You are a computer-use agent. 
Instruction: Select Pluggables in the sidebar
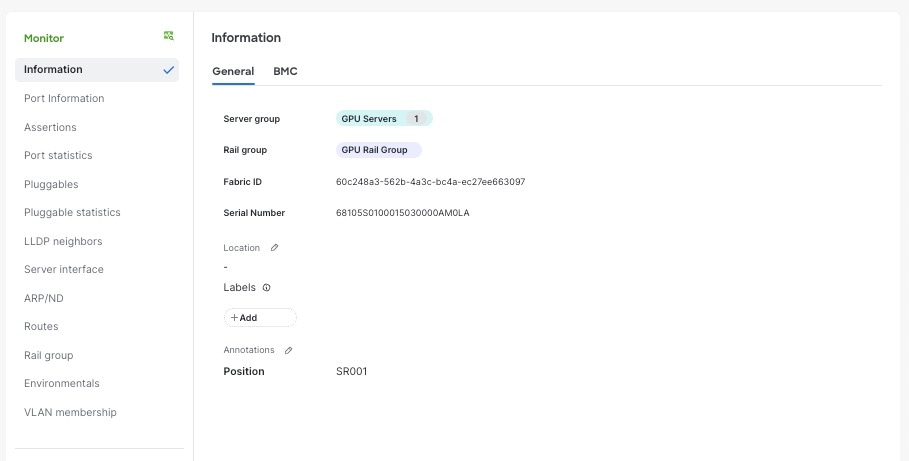[51, 184]
